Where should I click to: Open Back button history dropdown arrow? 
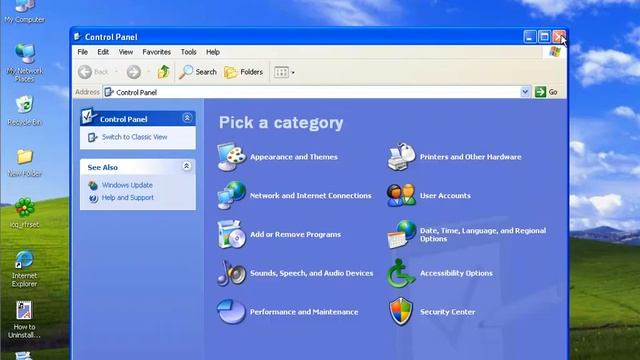coord(116,72)
